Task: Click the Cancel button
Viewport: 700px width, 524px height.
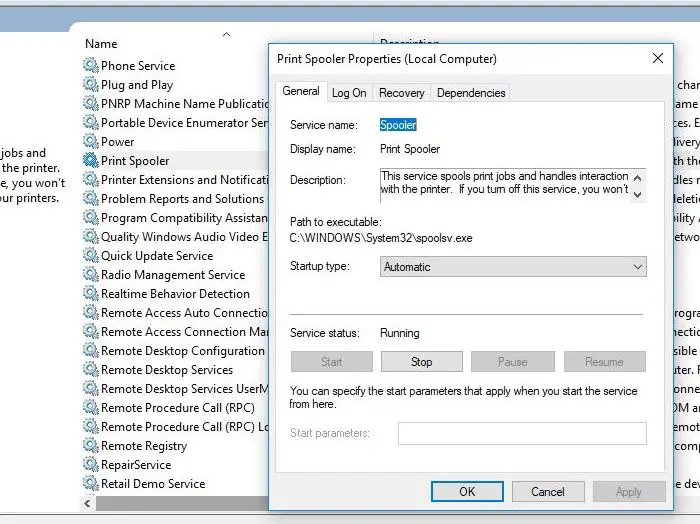Action: [548, 491]
